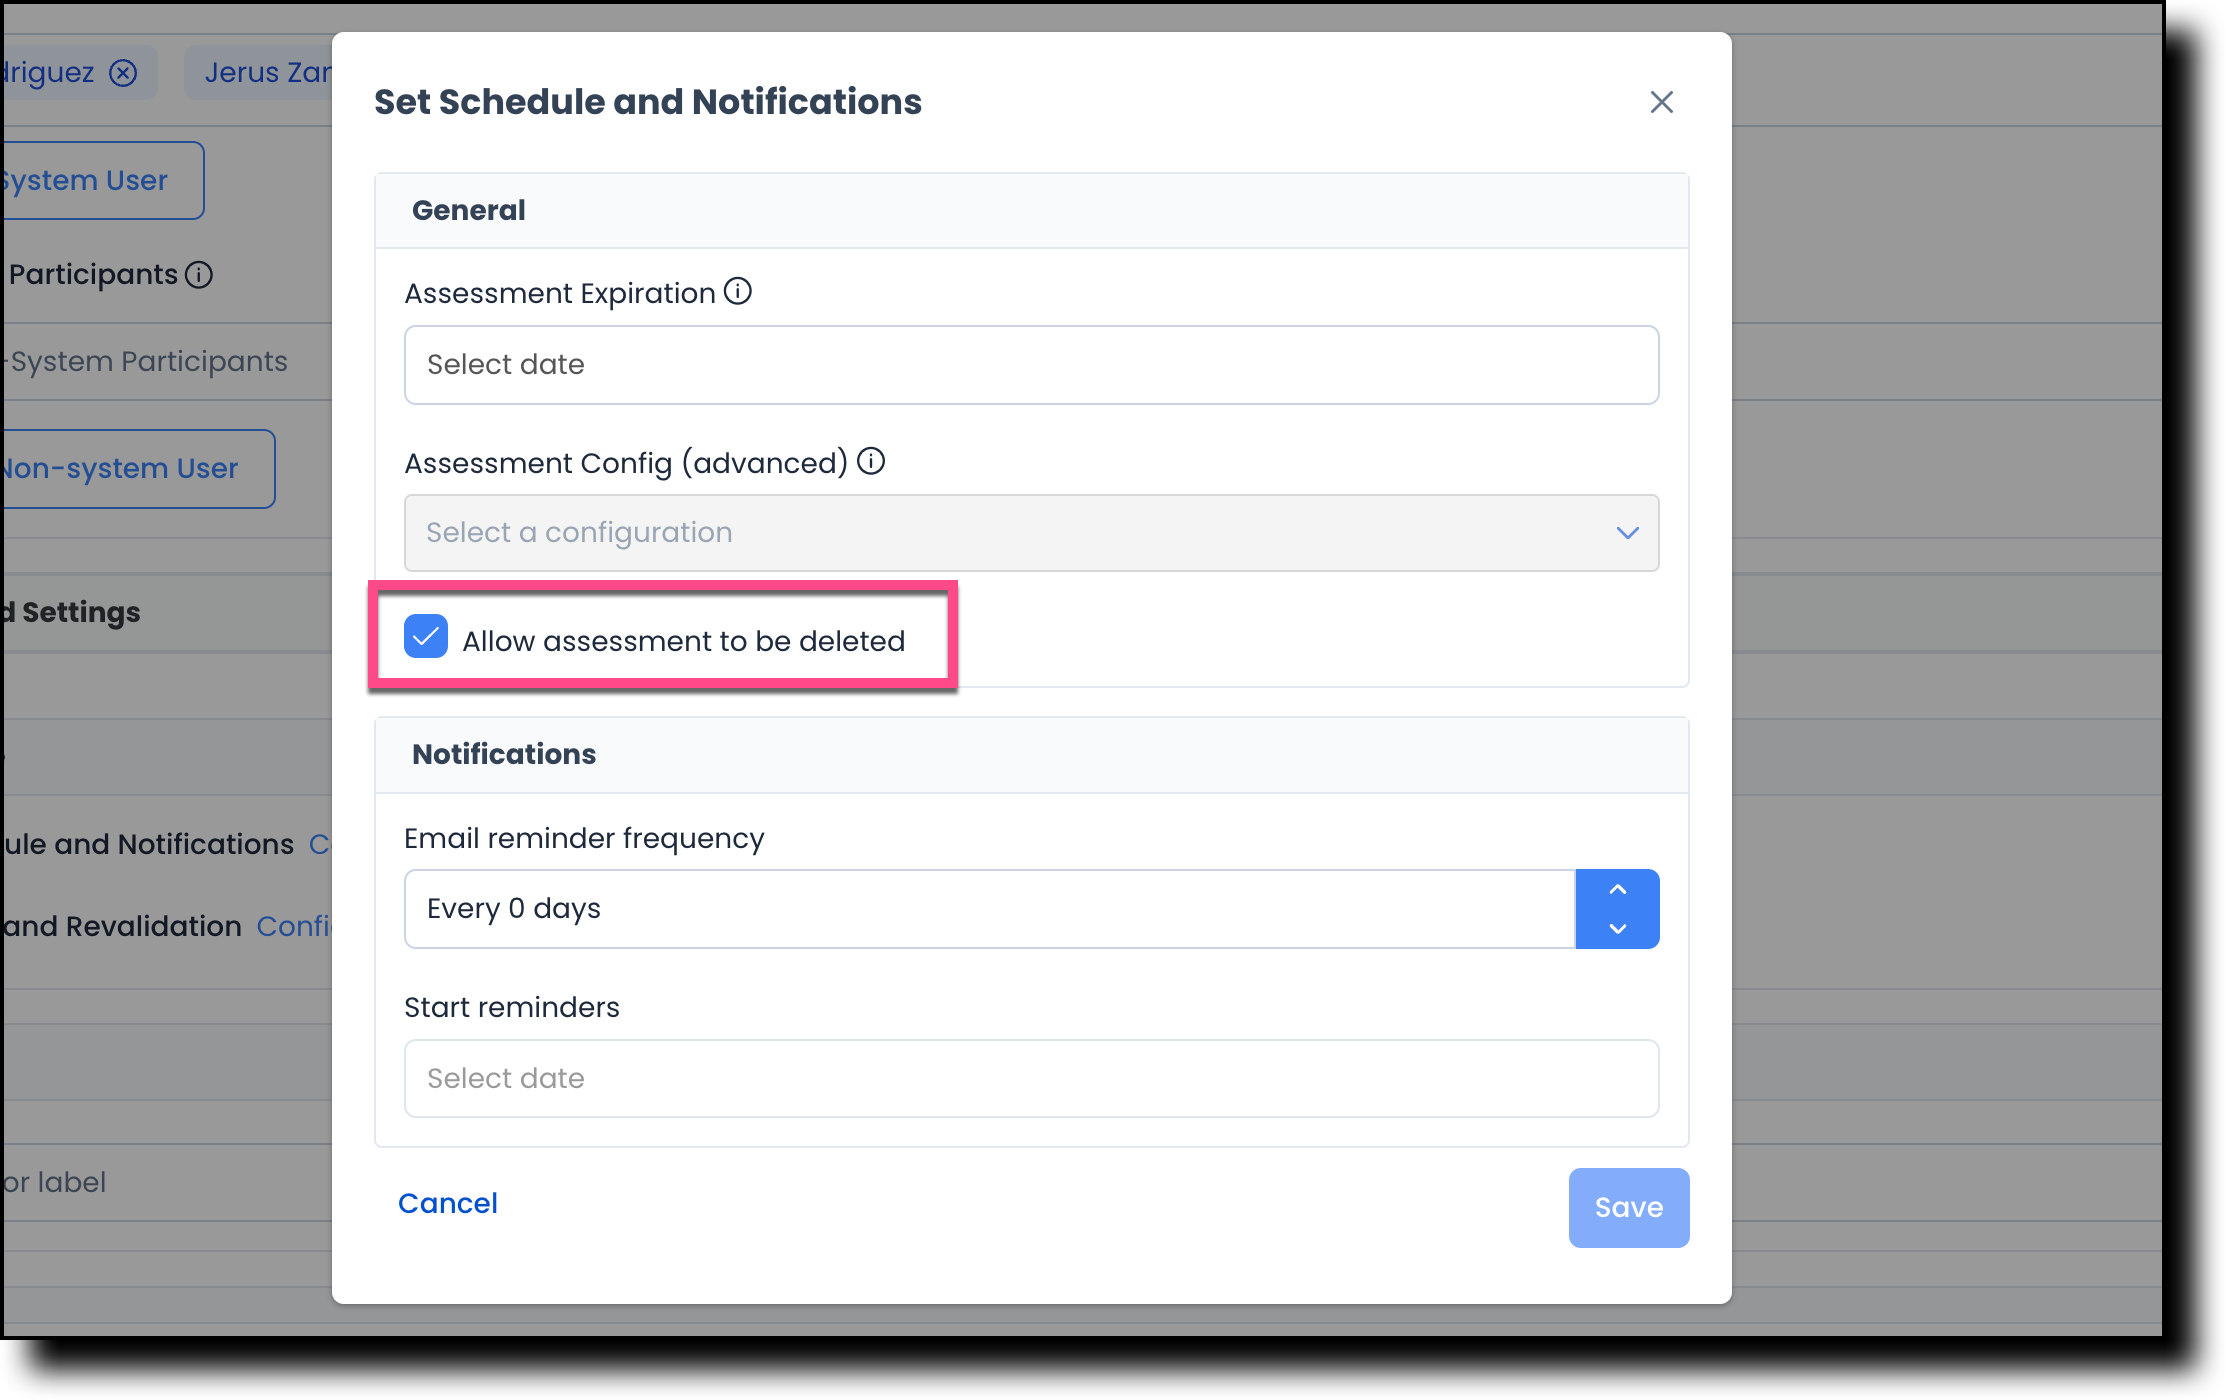Viewport: 2226px width, 1400px height.
Task: Decrease email reminder frequency with down arrow
Action: click(x=1616, y=929)
